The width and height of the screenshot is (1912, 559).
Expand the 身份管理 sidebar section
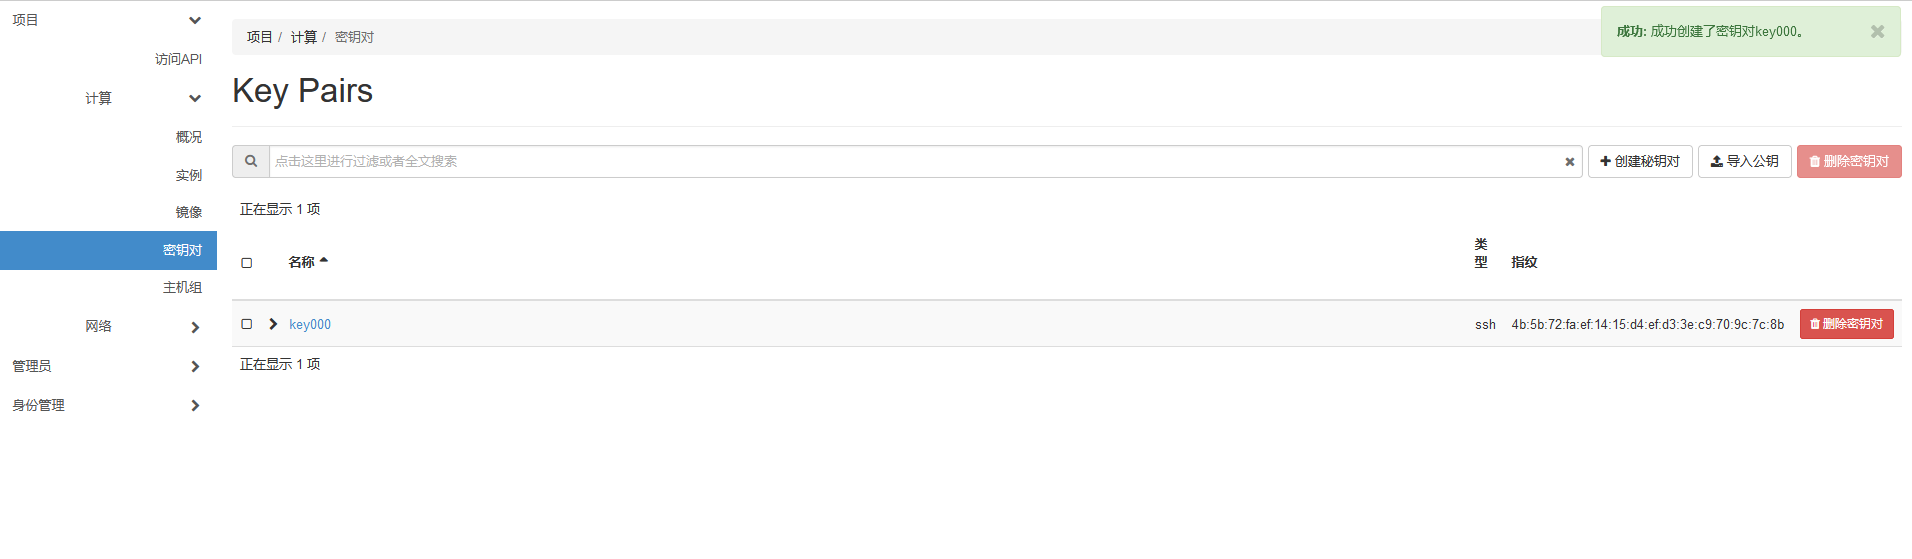point(195,405)
